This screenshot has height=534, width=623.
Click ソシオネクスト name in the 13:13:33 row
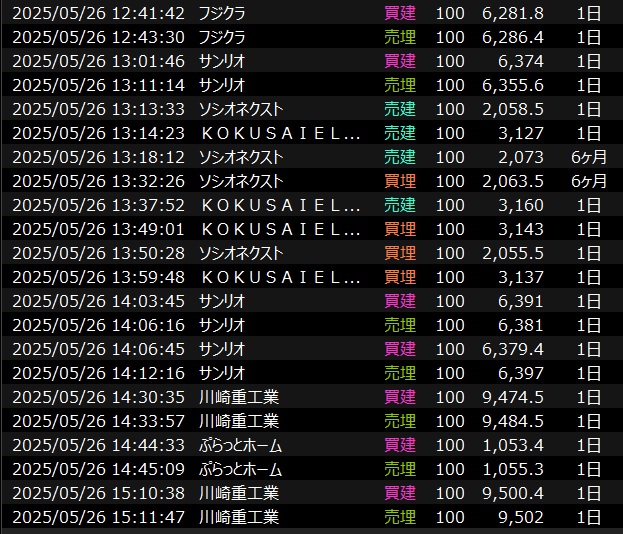click(241, 109)
